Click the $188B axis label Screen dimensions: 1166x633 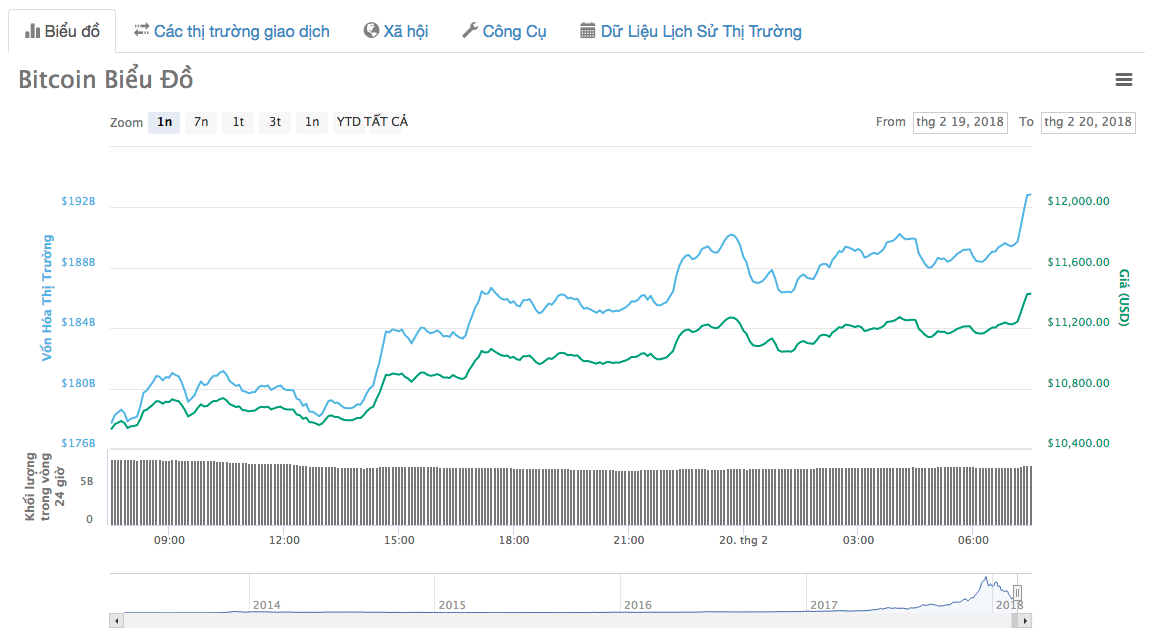pos(78,263)
